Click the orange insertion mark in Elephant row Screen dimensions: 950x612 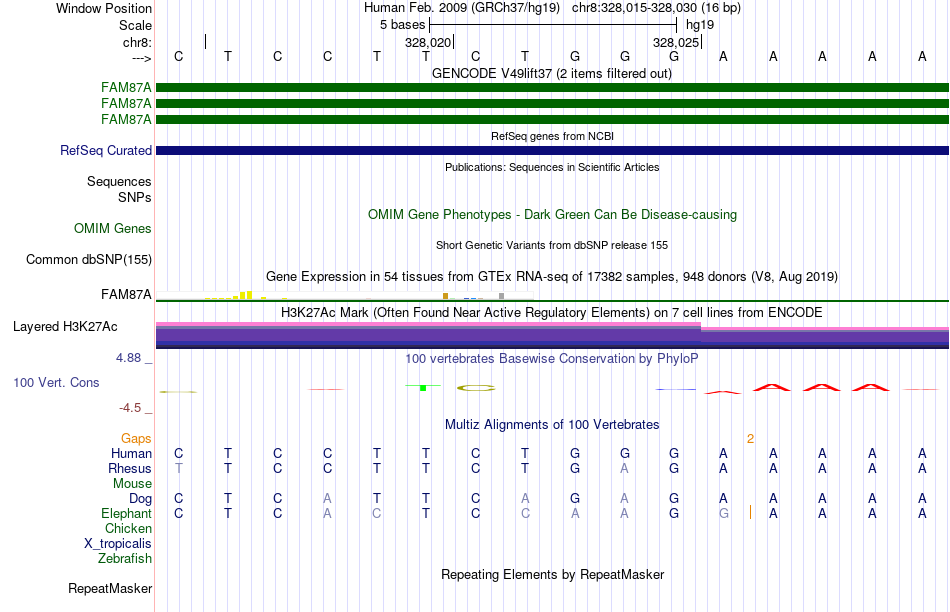coord(751,513)
